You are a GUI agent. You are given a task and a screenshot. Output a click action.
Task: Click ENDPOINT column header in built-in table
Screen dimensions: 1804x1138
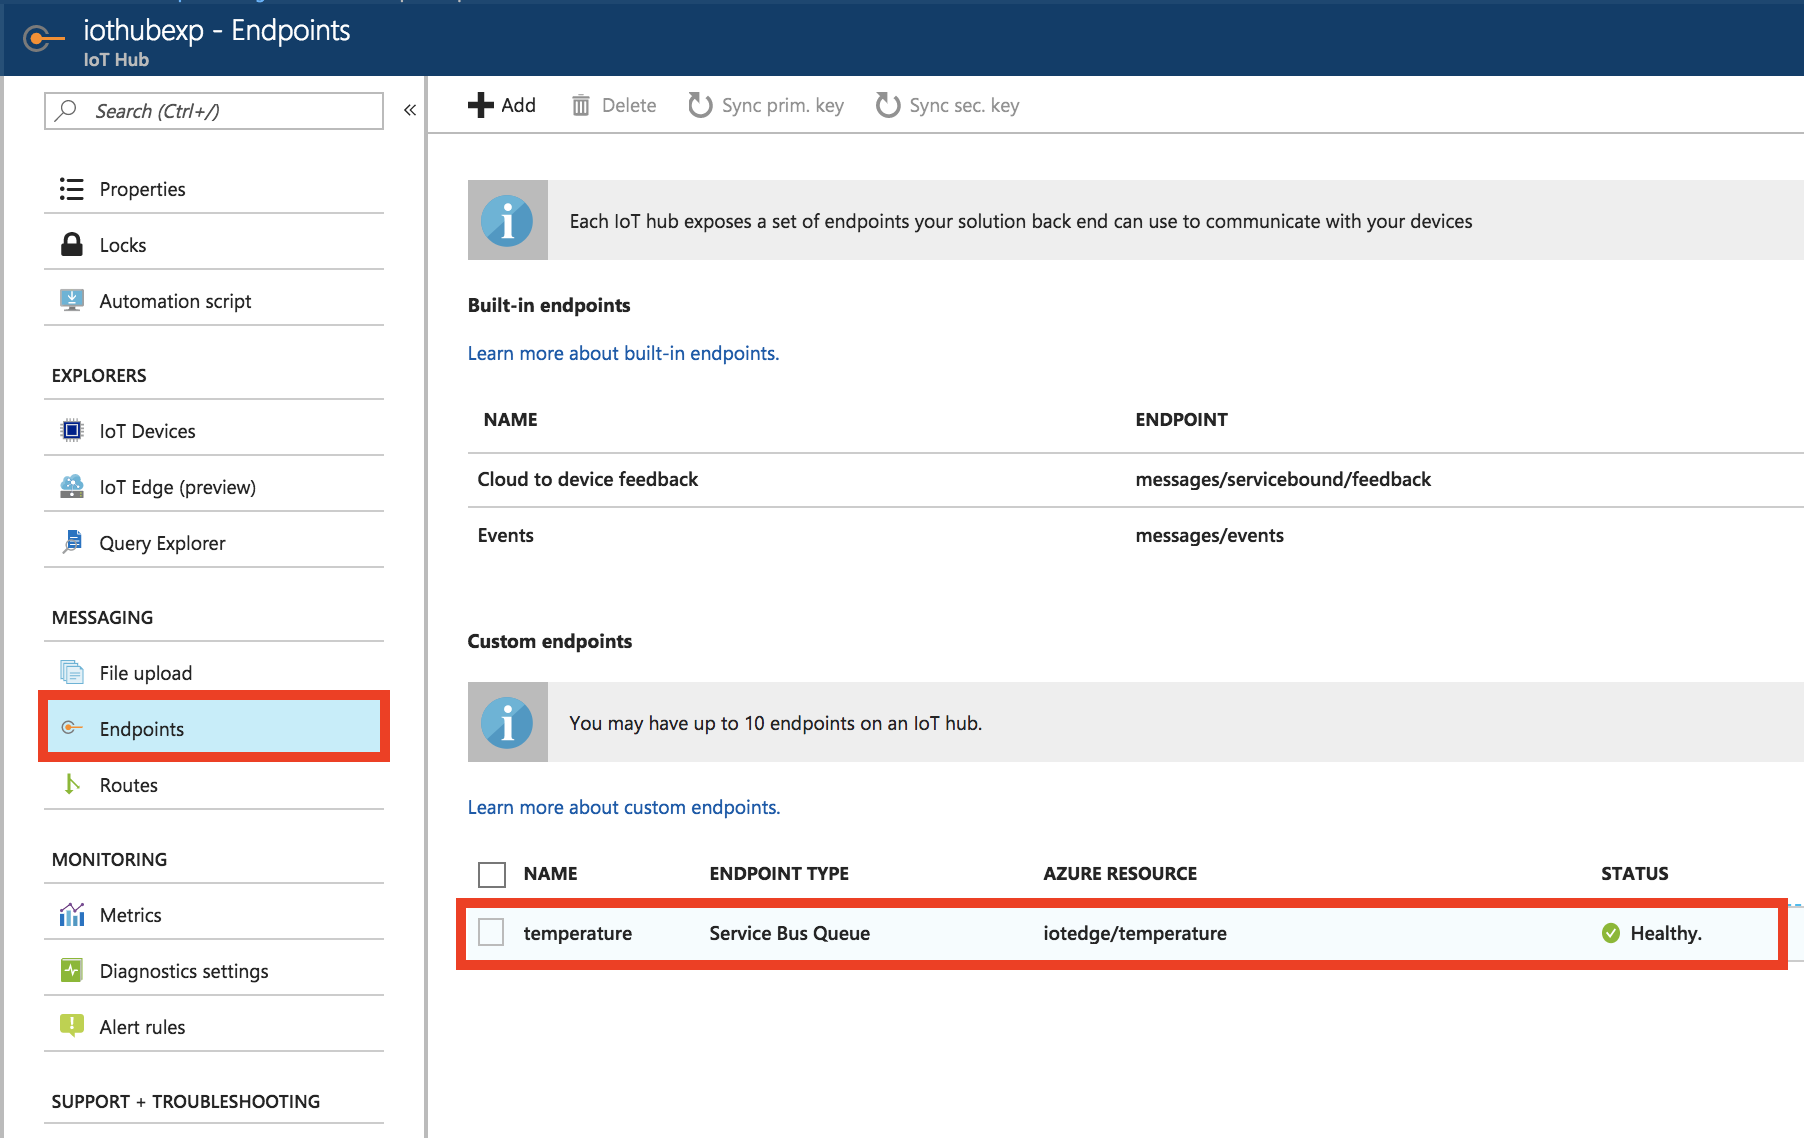pyautogui.click(x=1181, y=419)
